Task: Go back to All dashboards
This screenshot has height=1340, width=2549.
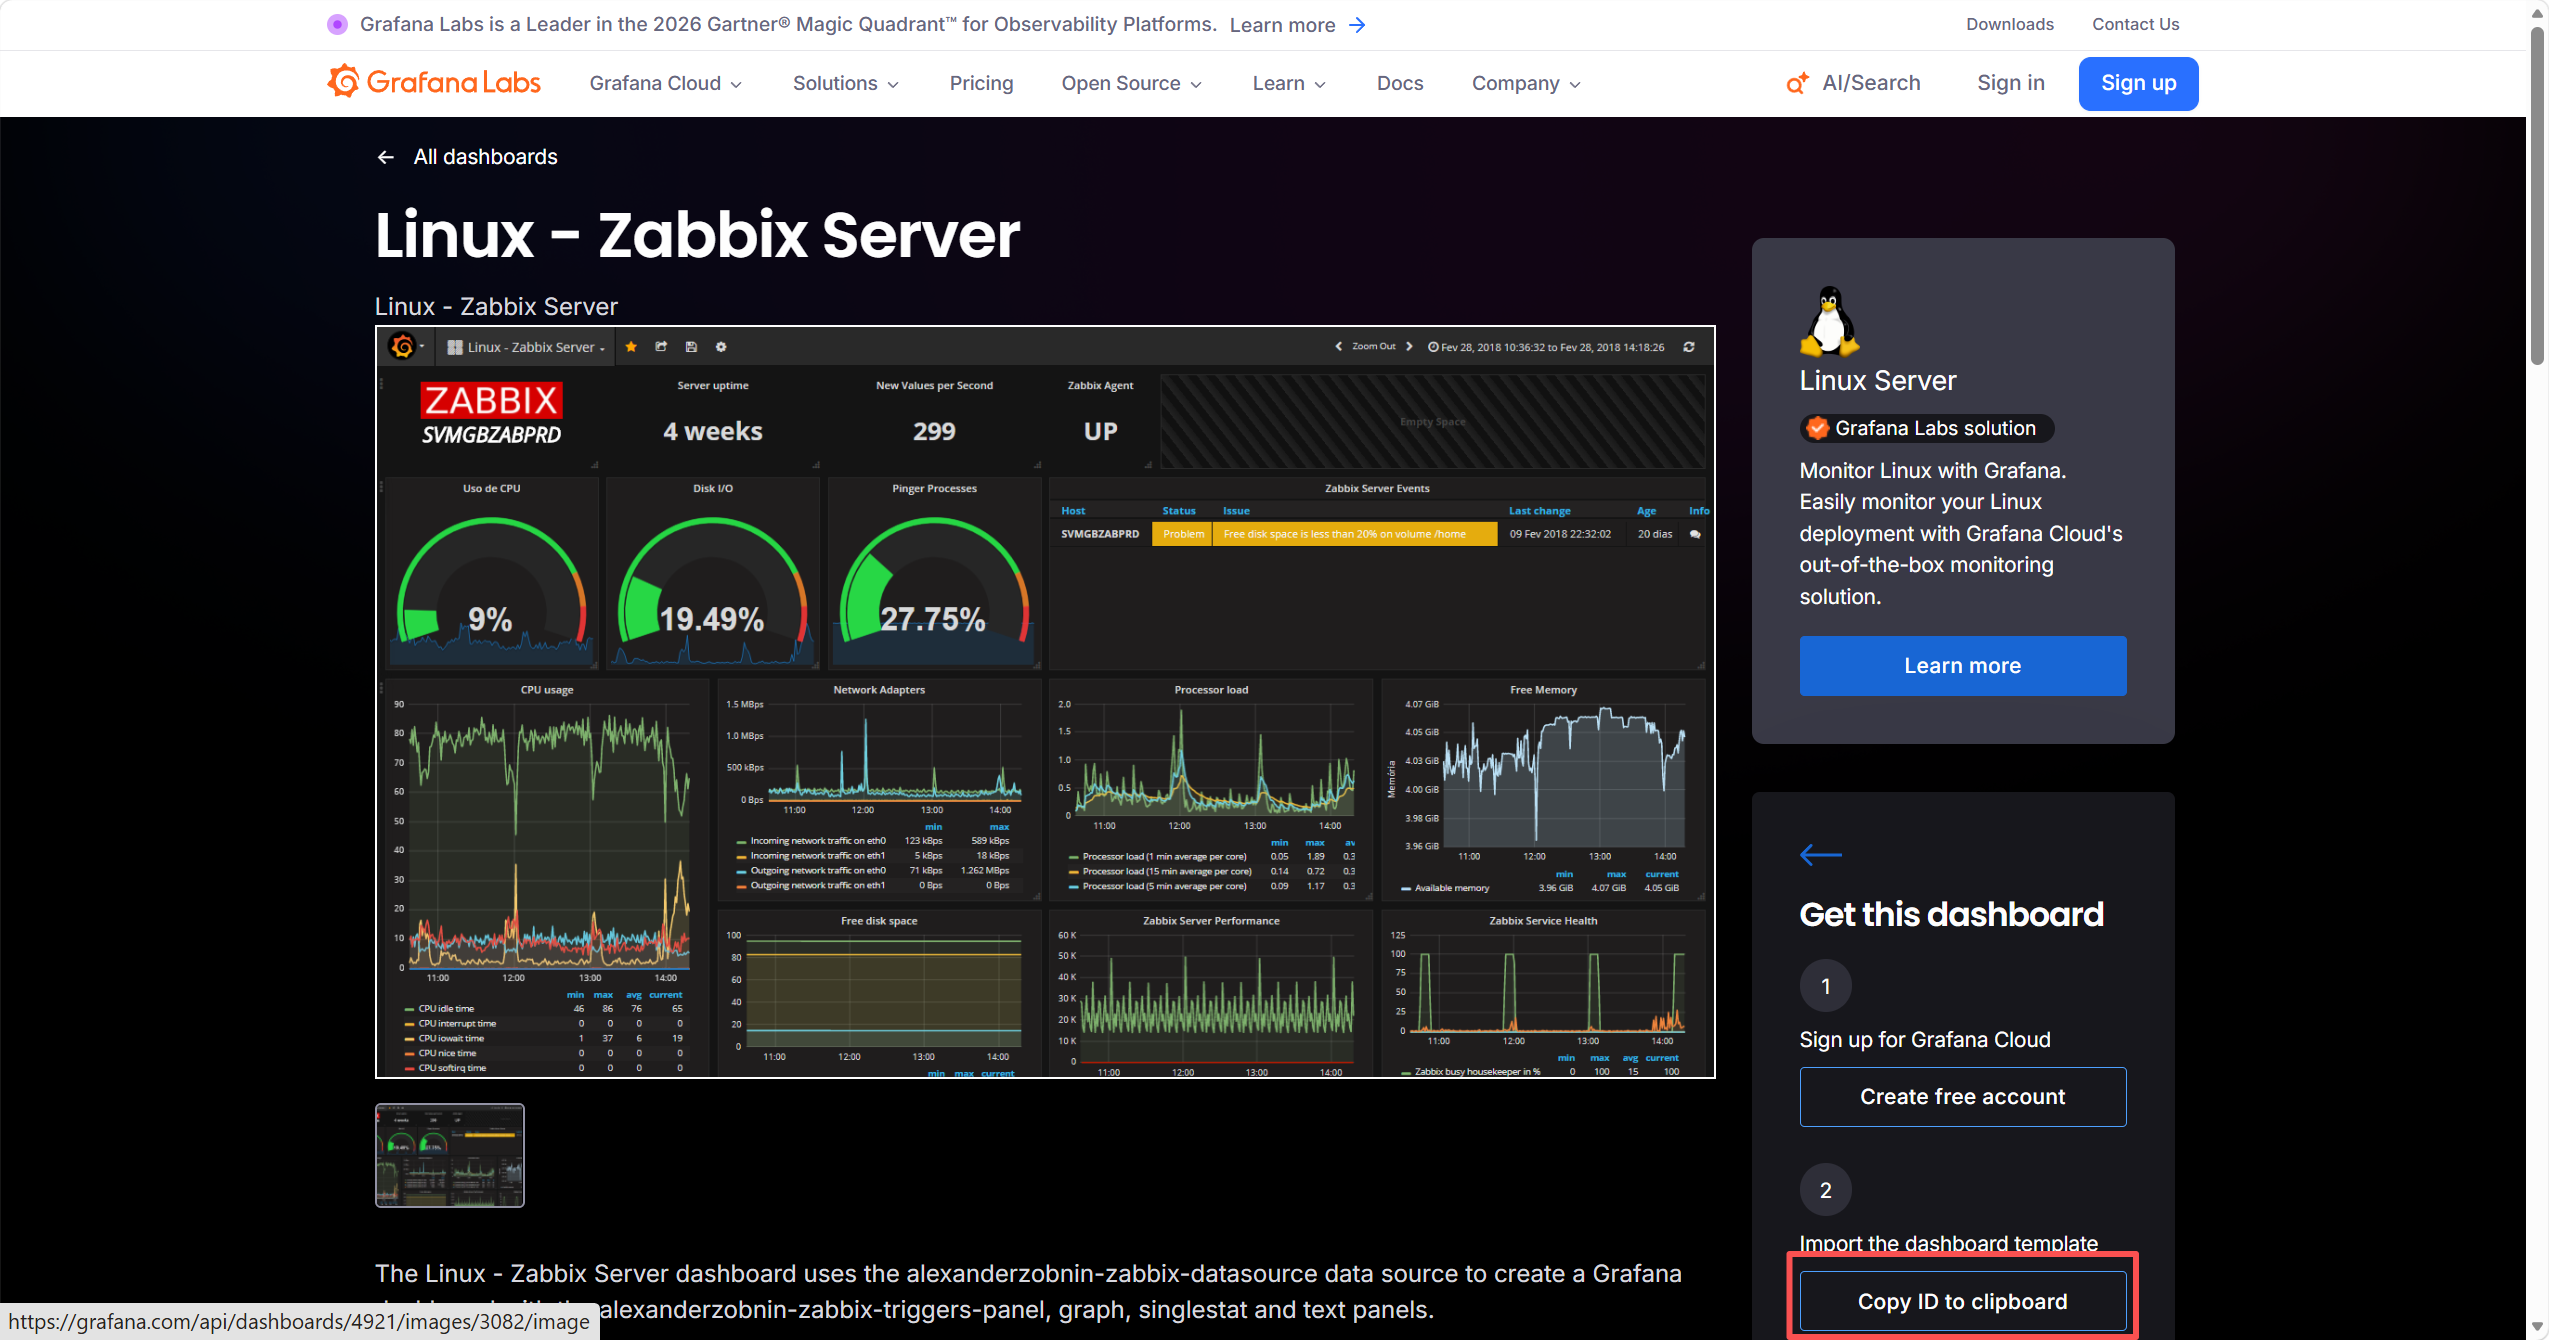Action: click(486, 157)
